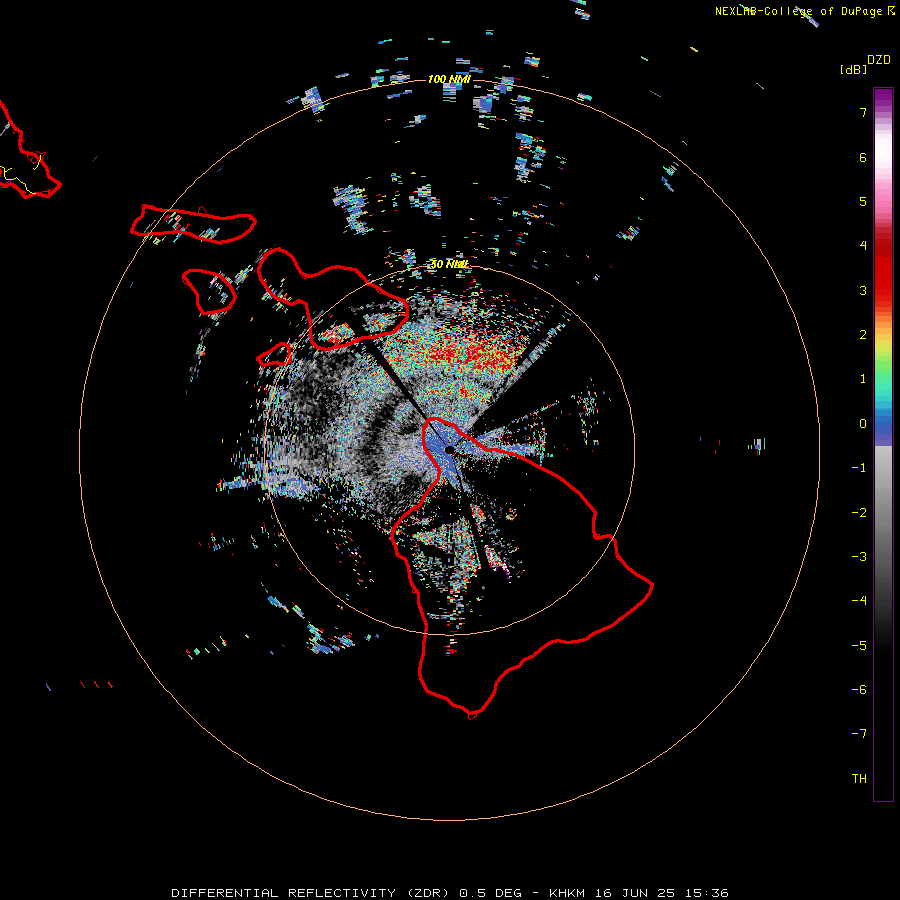Click the -7 value on color scale

pos(859,734)
